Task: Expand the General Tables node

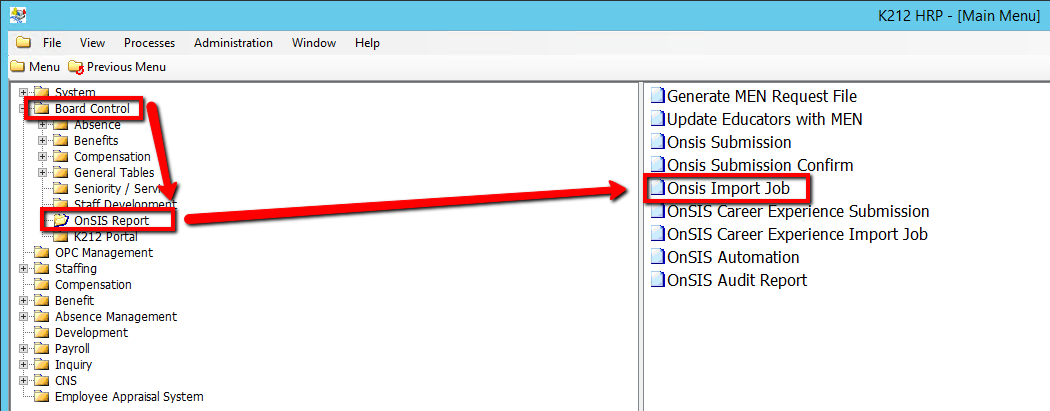Action: [x=42, y=173]
